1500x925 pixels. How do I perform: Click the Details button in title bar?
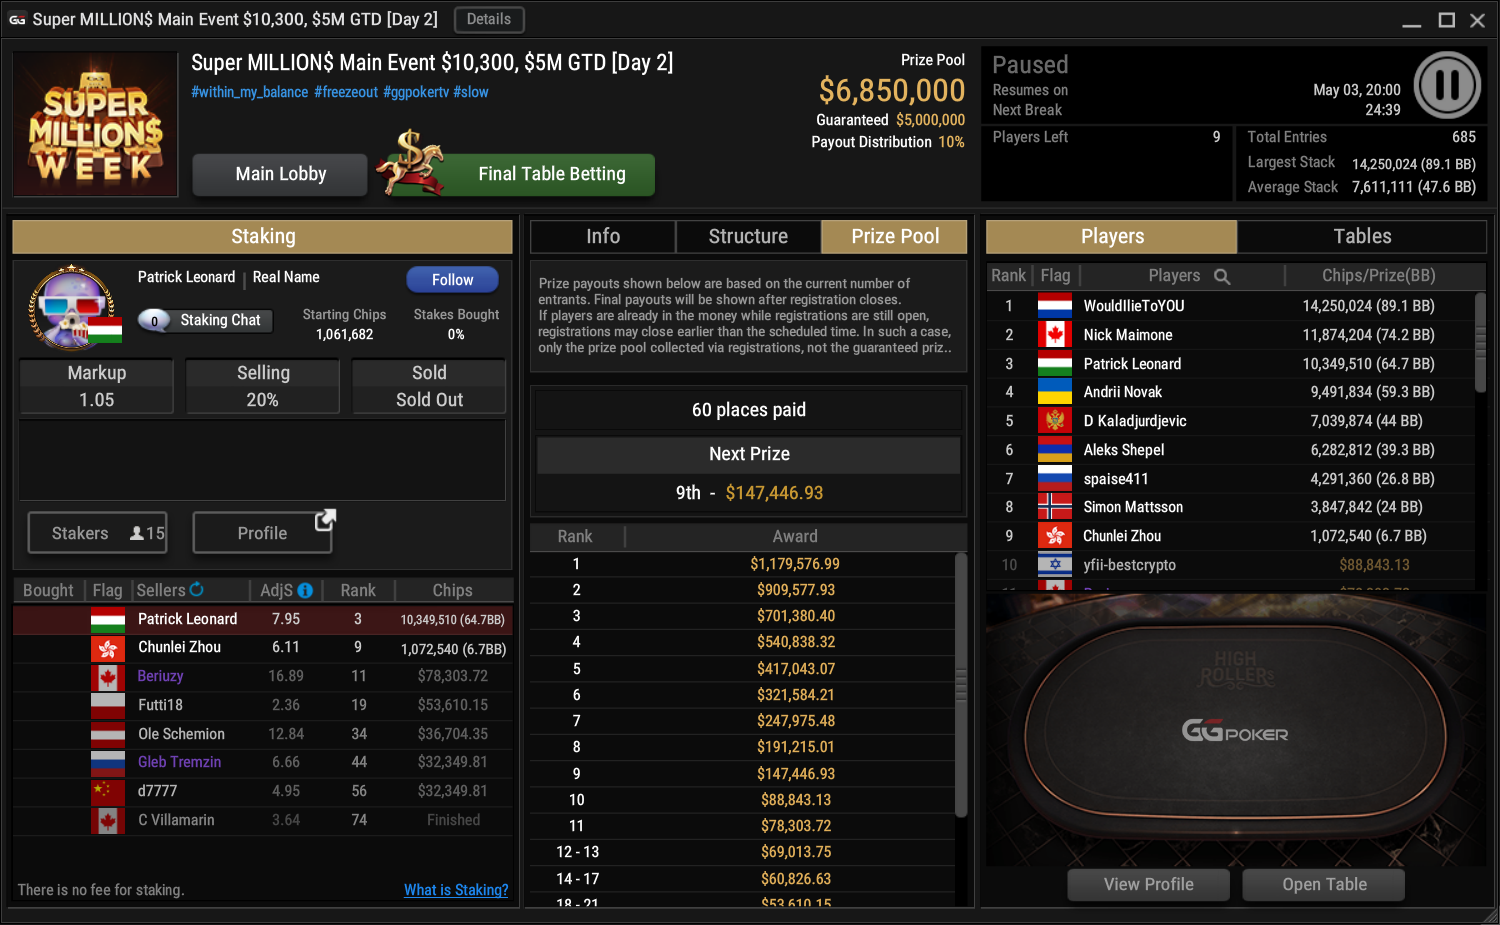click(x=489, y=19)
